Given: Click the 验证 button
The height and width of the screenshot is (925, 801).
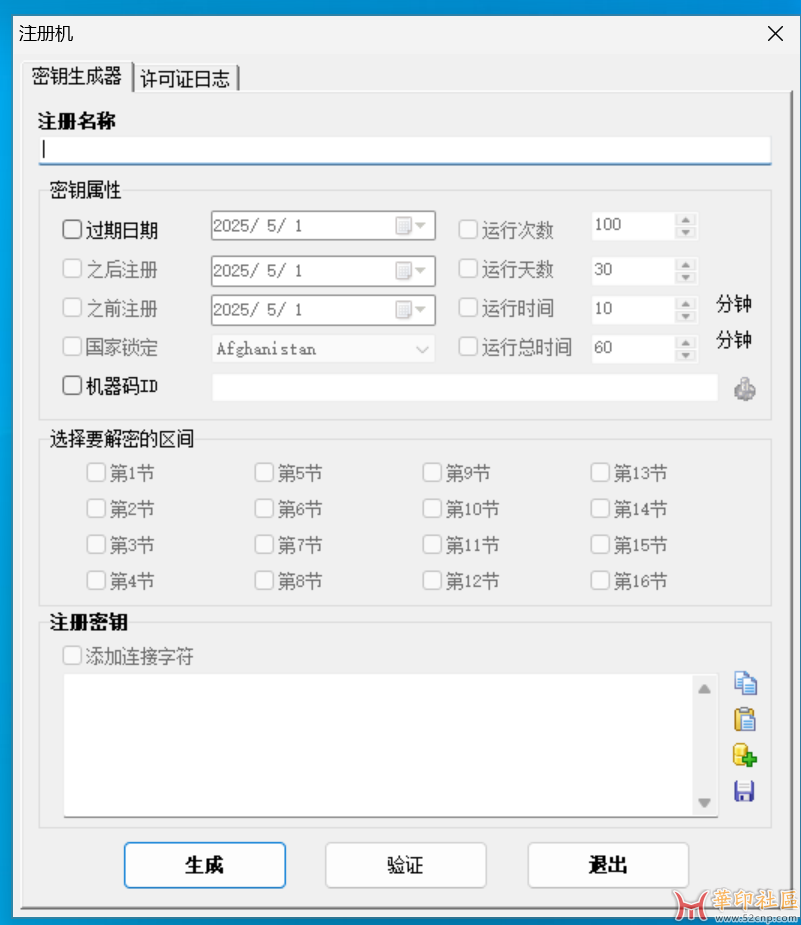Looking at the screenshot, I should (x=406, y=865).
